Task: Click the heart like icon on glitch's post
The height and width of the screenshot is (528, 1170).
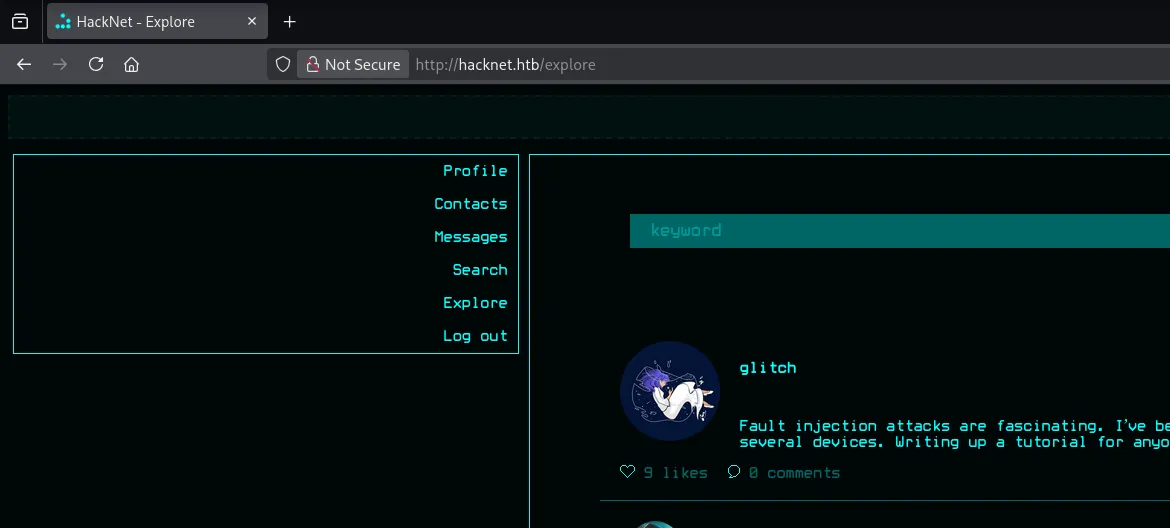Action: 627,472
